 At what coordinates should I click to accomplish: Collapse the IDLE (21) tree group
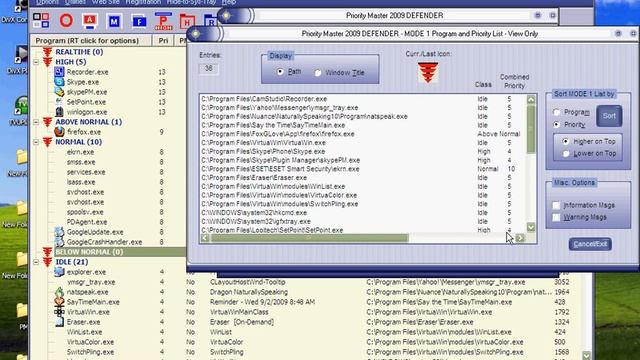coord(36,262)
